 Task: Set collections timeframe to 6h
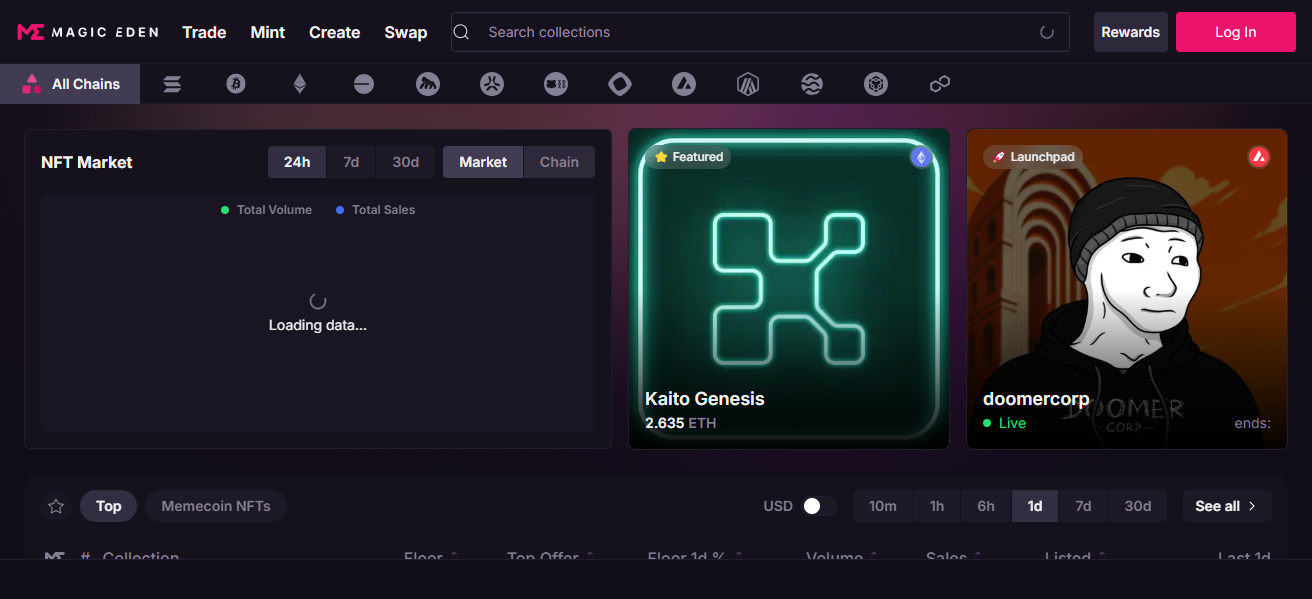coord(986,506)
